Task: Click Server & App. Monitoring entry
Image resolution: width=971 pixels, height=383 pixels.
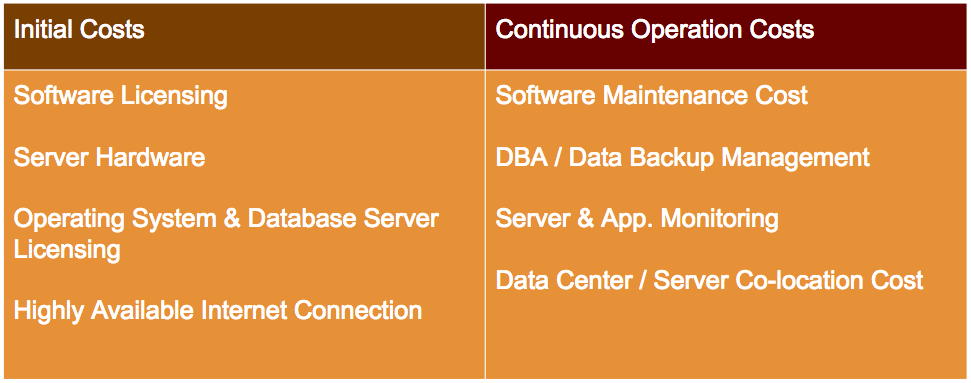Action: pyautogui.click(x=637, y=219)
